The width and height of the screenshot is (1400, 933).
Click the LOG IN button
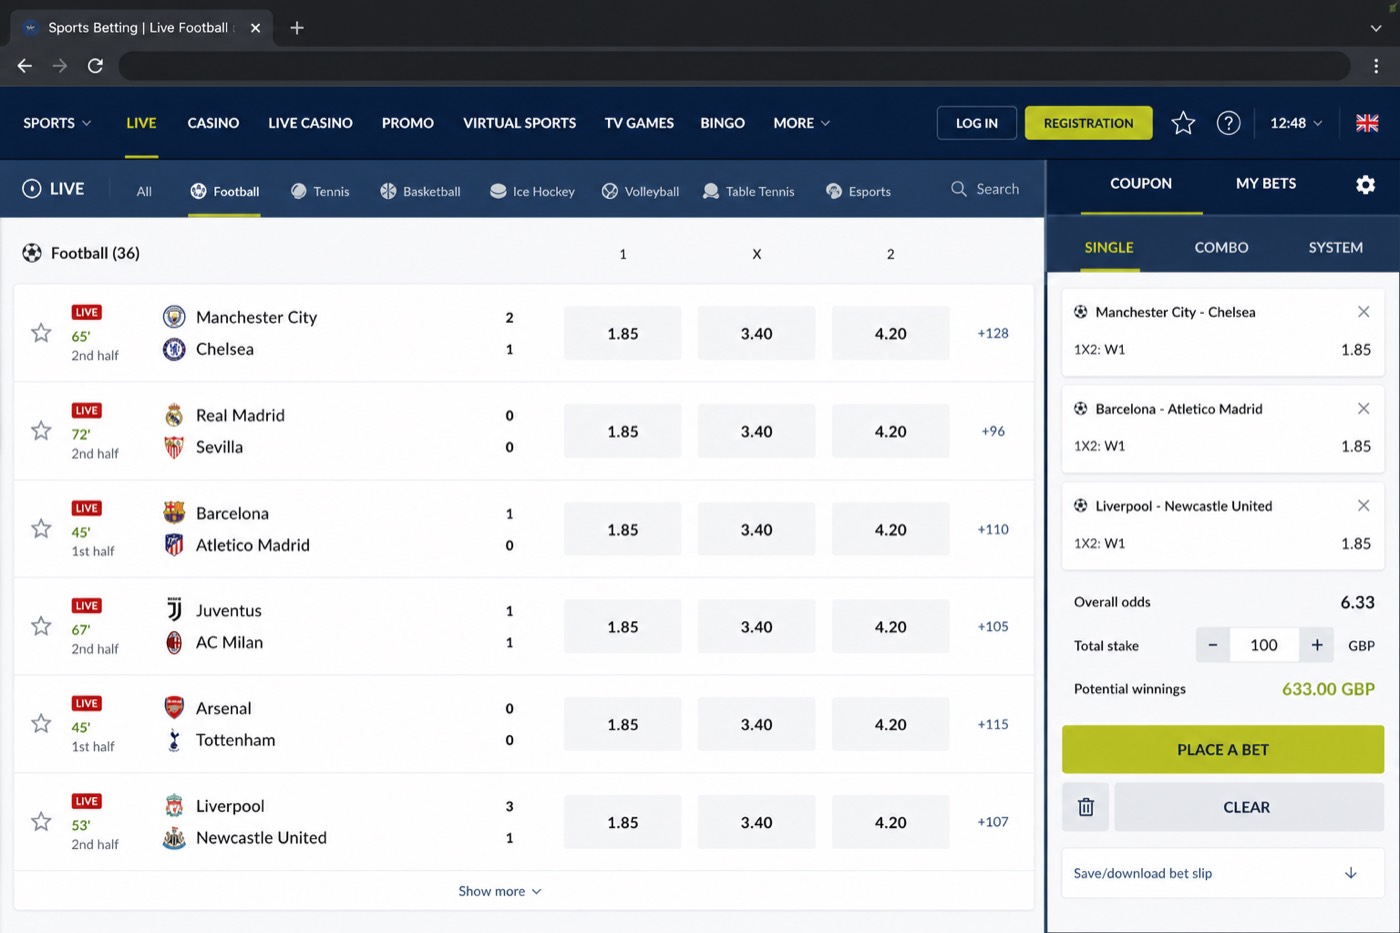coord(977,123)
